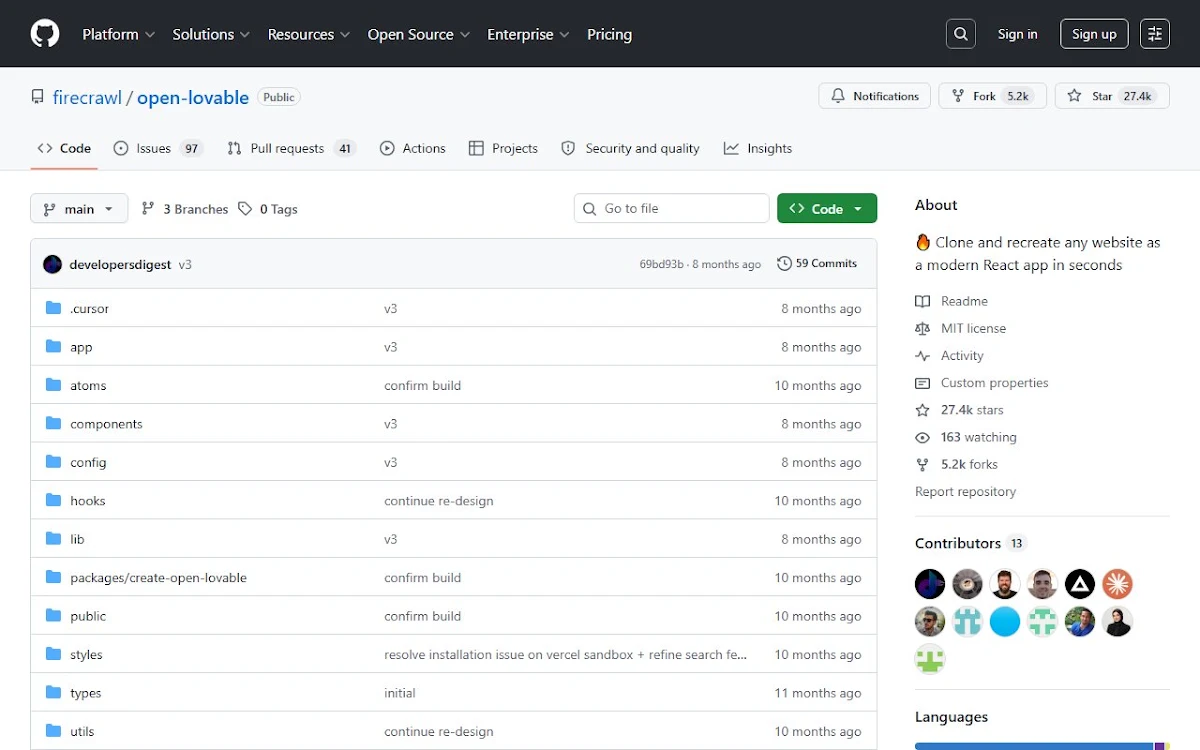
Task: Switch to the Issues tab
Action: tap(158, 148)
